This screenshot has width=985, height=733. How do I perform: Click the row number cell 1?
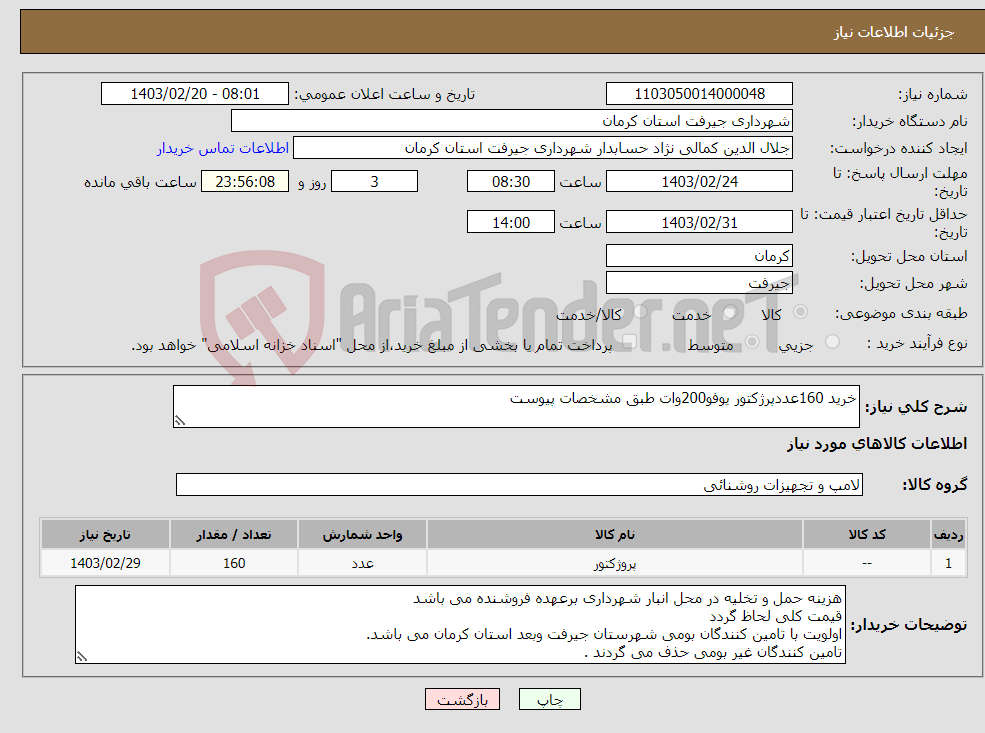pyautogui.click(x=948, y=563)
